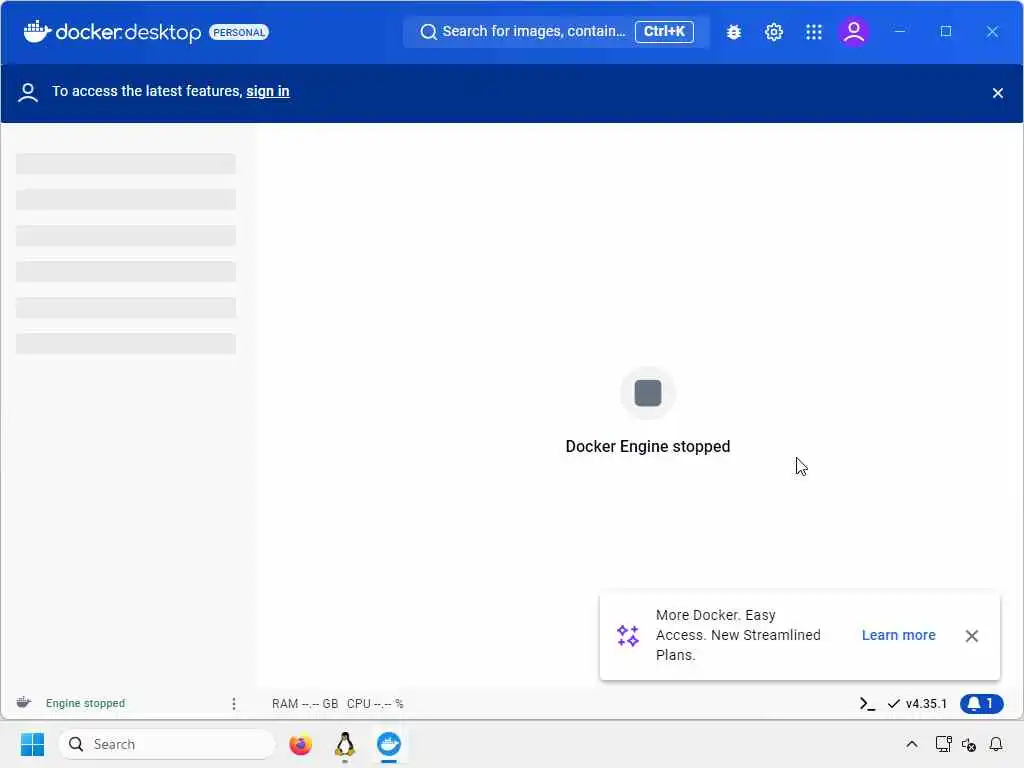Click the whale icon in status bar
The height and width of the screenshot is (768, 1024).
pos(24,703)
